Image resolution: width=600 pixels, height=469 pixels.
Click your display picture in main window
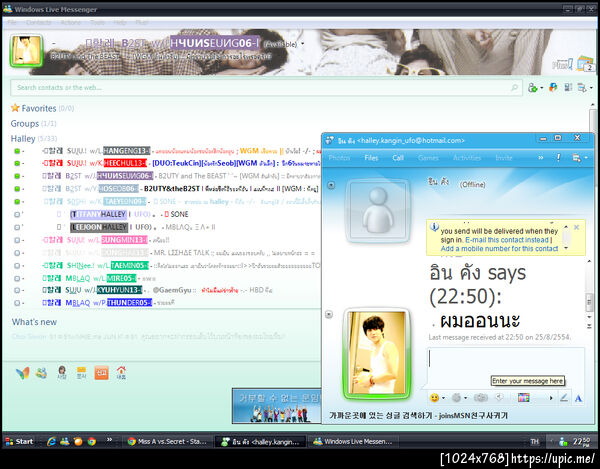(x=26, y=51)
